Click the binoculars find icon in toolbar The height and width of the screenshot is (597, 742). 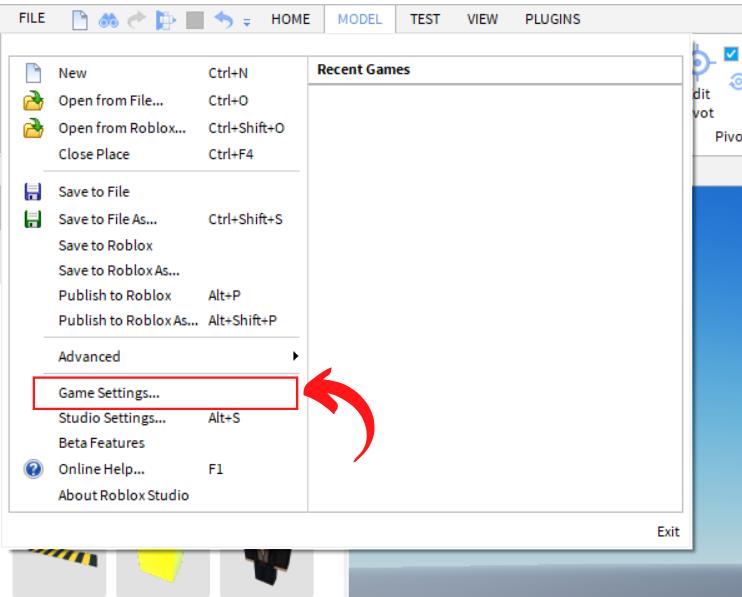tap(108, 20)
